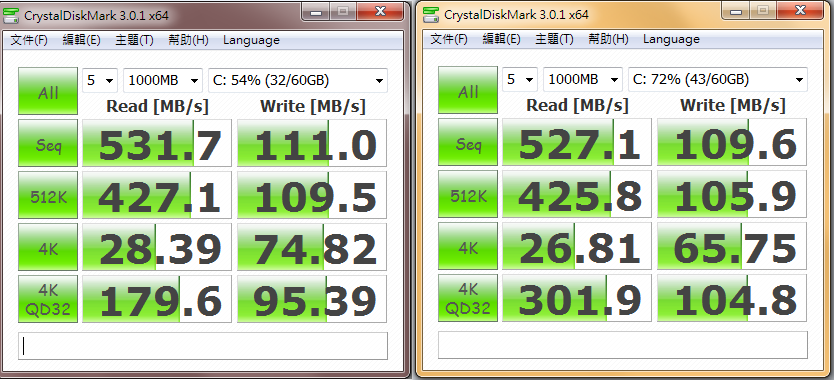
Task: Run all benchmarks in the left window
Action: pos(48,91)
